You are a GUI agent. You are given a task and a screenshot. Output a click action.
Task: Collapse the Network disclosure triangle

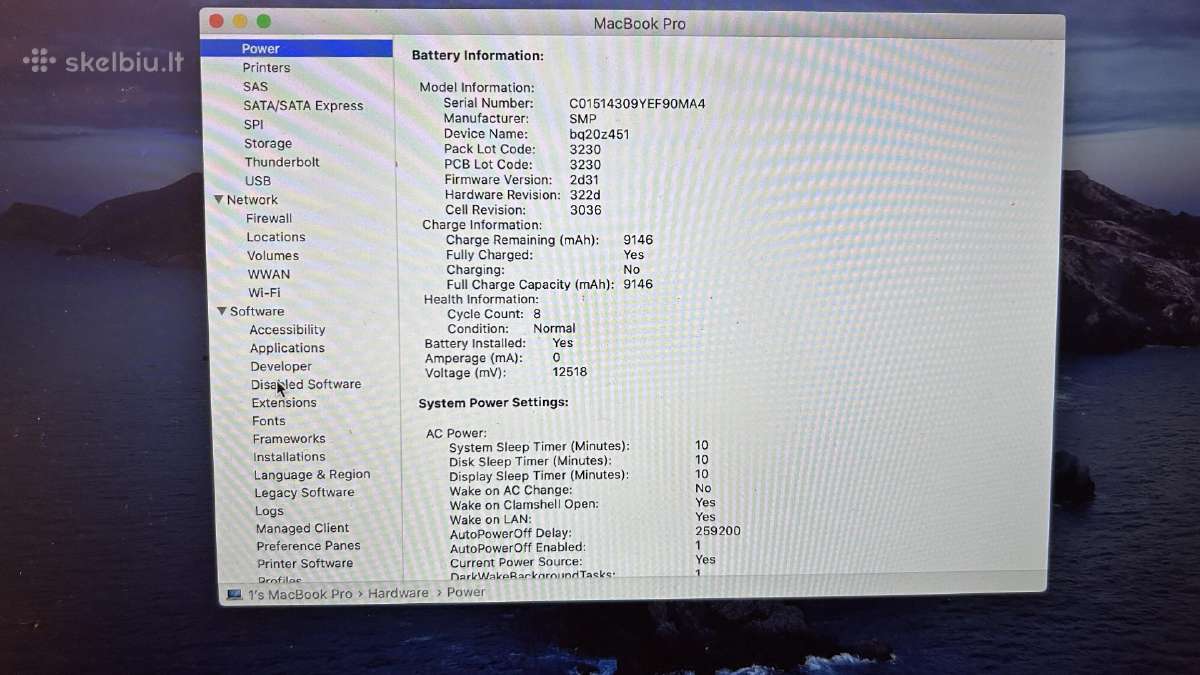tap(219, 200)
